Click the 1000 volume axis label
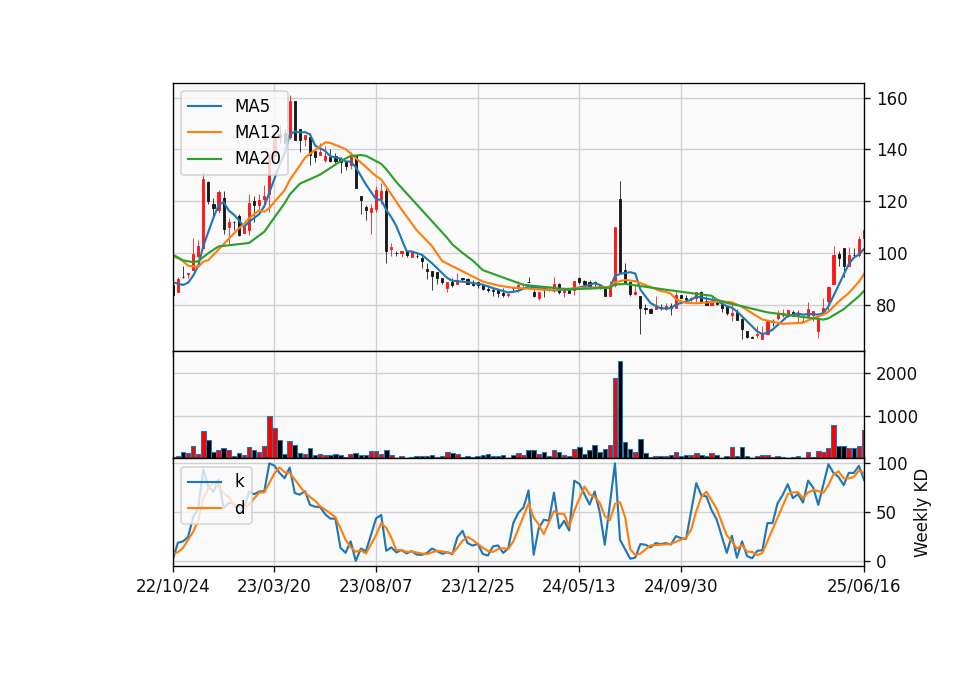The width and height of the screenshot is (960, 690). coord(897,418)
